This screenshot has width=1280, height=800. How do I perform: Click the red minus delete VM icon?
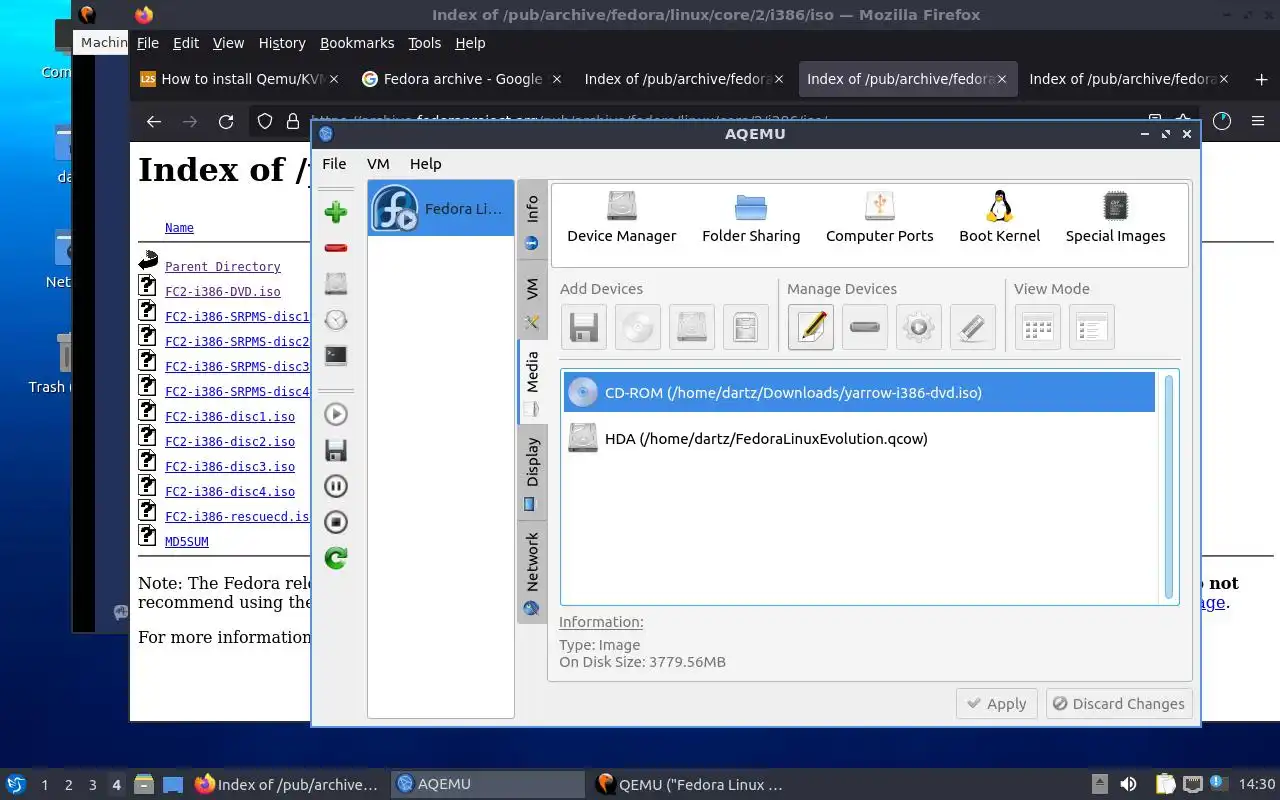[336, 247]
